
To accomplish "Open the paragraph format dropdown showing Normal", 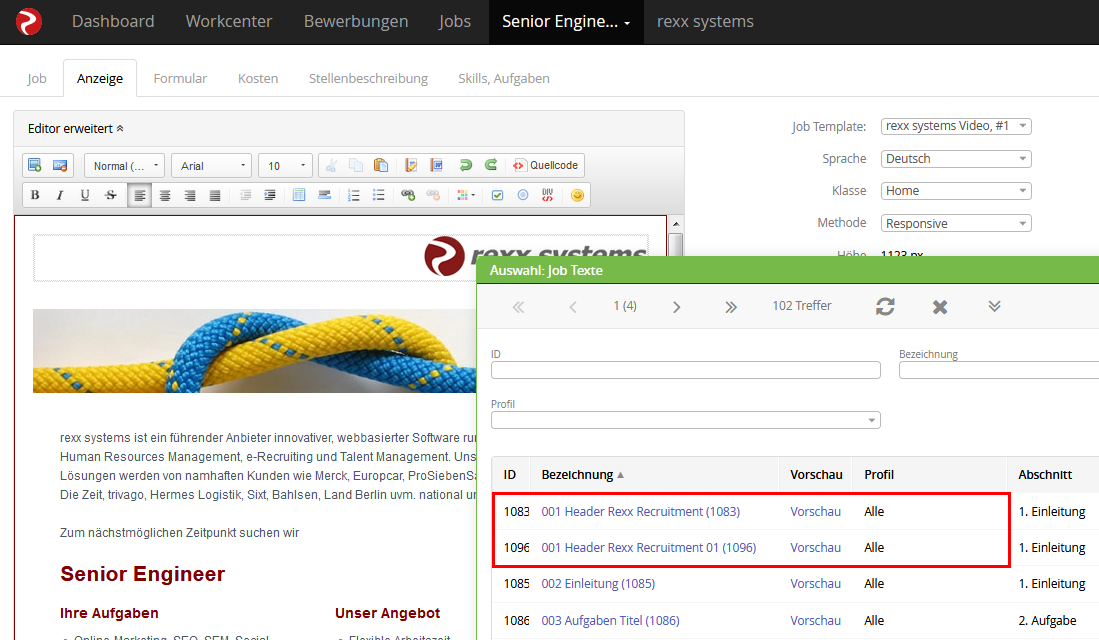I will click(x=125, y=165).
